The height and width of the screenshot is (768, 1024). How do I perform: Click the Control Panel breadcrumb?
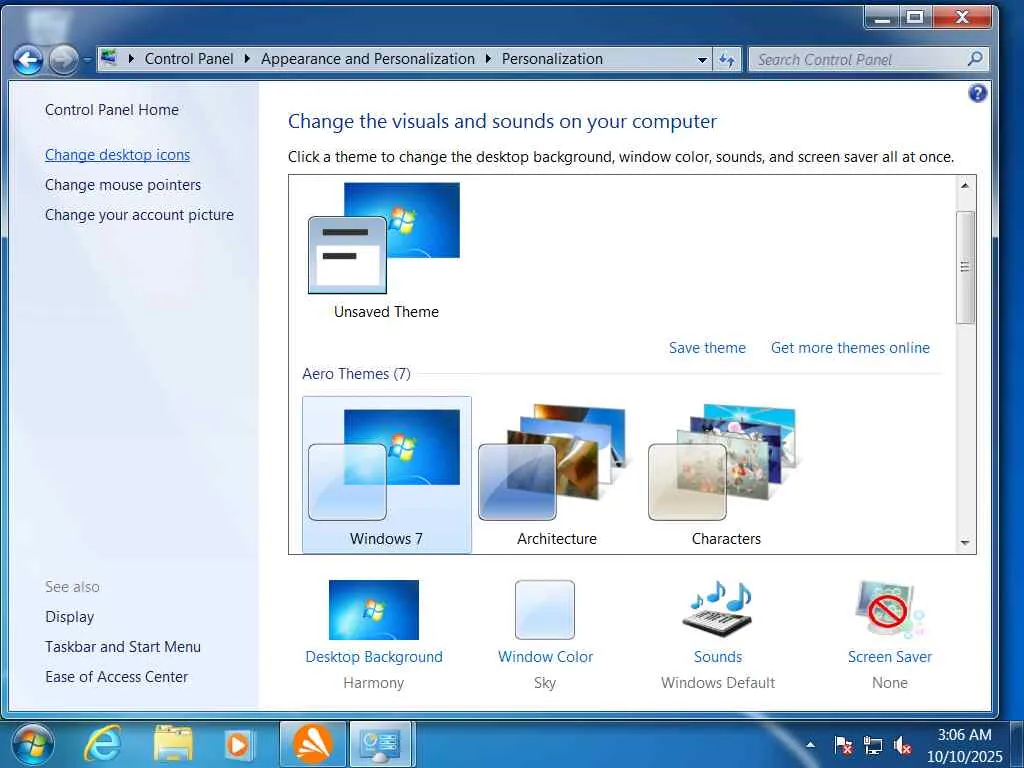coord(189,59)
